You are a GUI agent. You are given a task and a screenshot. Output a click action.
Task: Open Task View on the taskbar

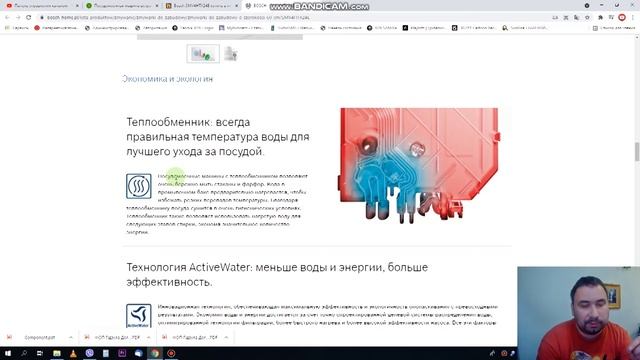[x=40, y=353]
